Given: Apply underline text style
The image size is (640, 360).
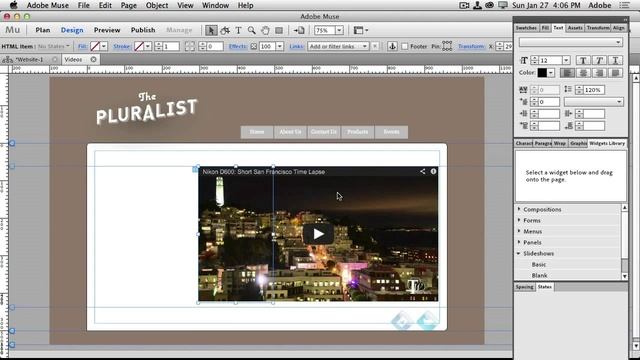Looking at the screenshot, I should [x=616, y=60].
